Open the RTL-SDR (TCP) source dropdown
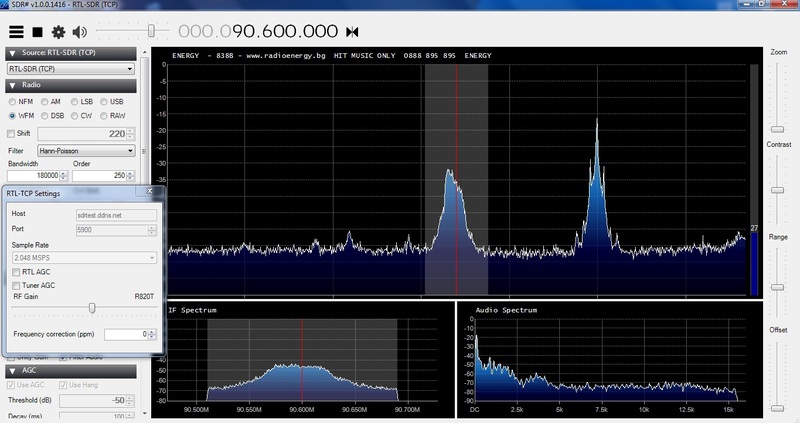800x423 pixels. [x=71, y=69]
